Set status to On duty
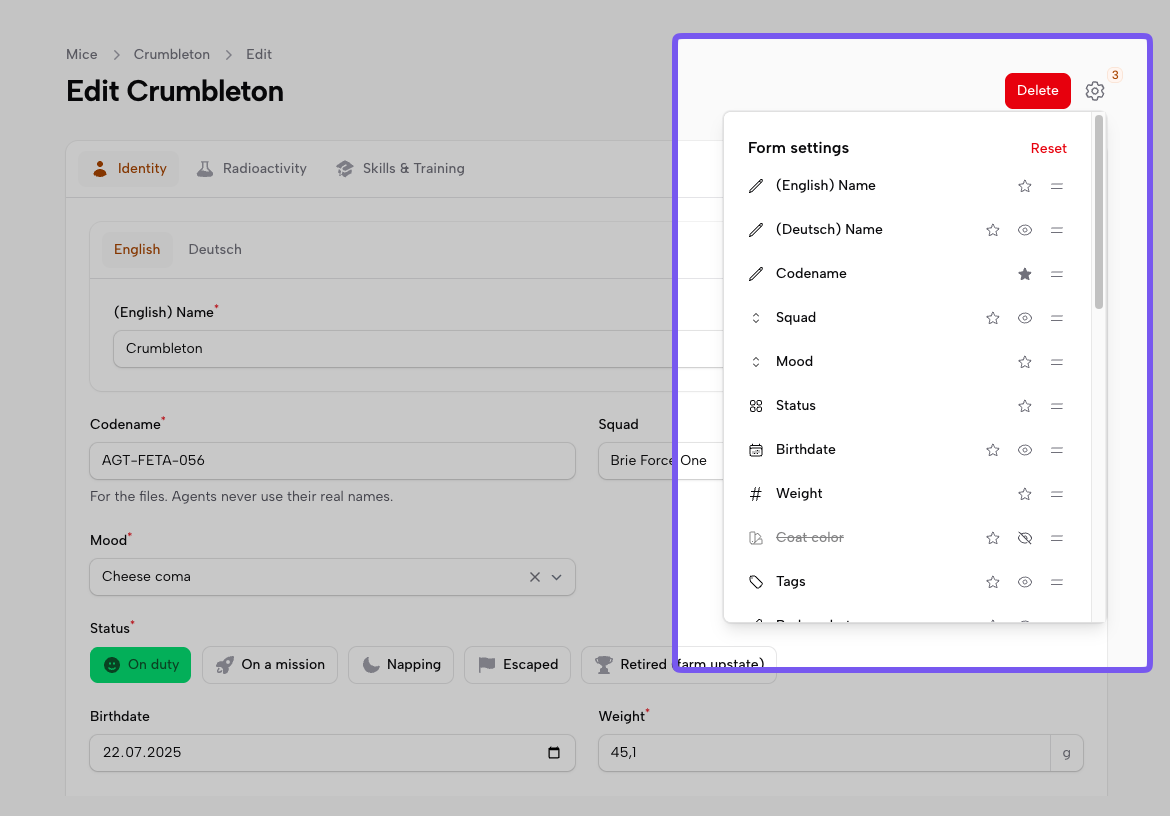 point(140,665)
